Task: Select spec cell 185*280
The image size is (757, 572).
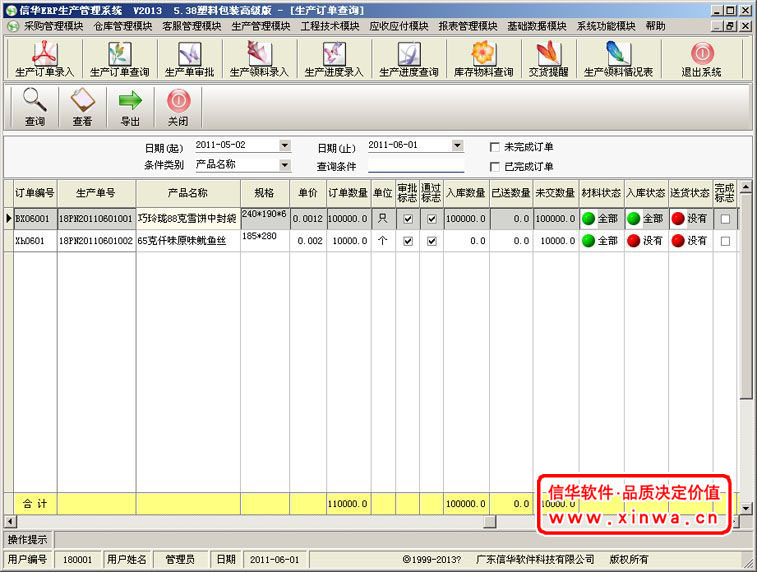Action: tap(265, 241)
